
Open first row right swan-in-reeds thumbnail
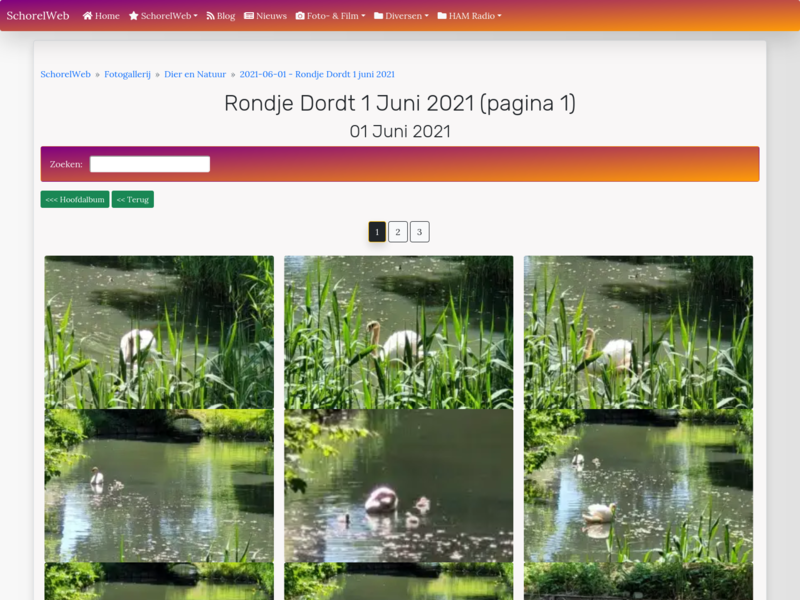click(638, 332)
